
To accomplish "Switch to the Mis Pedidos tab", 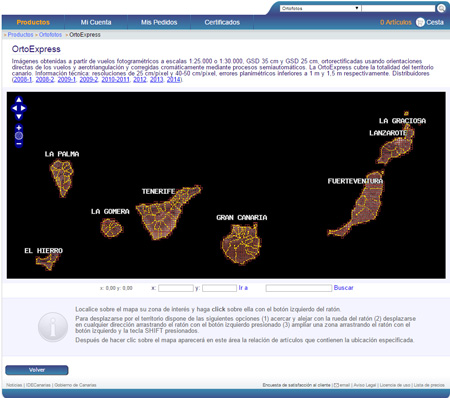I will pos(159,22).
